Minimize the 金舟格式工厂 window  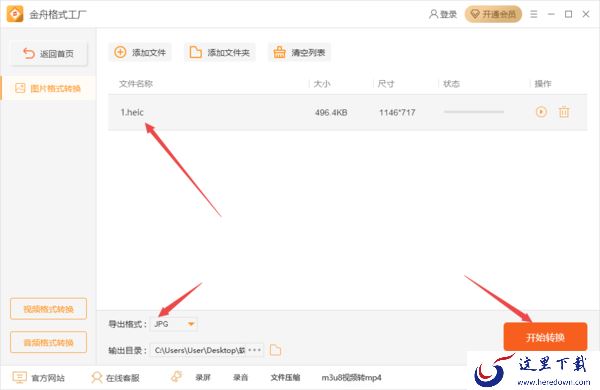coord(551,14)
